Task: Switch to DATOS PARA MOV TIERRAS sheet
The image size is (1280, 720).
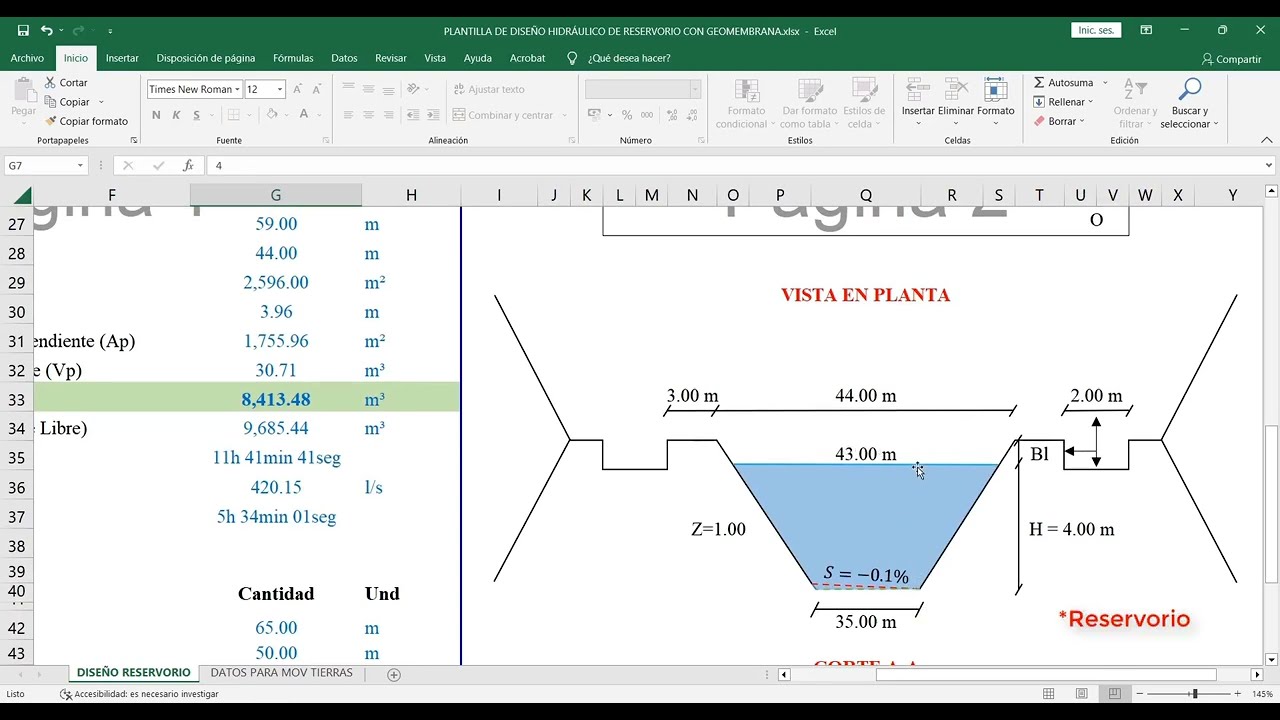Action: tap(281, 673)
